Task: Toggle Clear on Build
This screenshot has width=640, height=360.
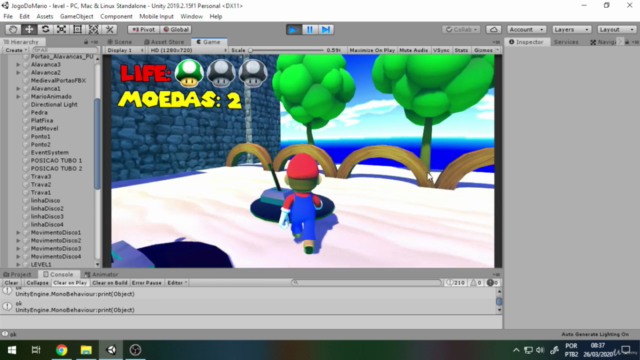Action: tap(110, 282)
